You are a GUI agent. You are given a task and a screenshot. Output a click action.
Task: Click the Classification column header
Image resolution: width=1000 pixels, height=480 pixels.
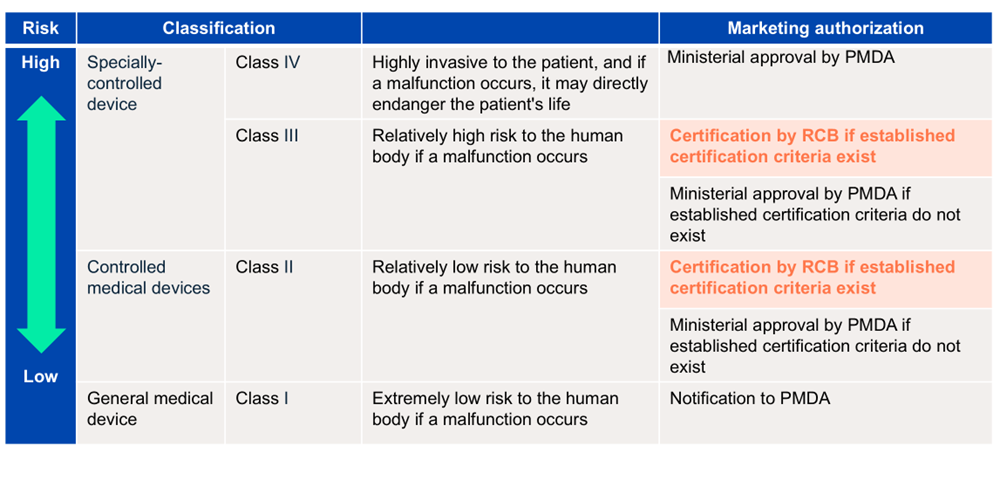219,28
